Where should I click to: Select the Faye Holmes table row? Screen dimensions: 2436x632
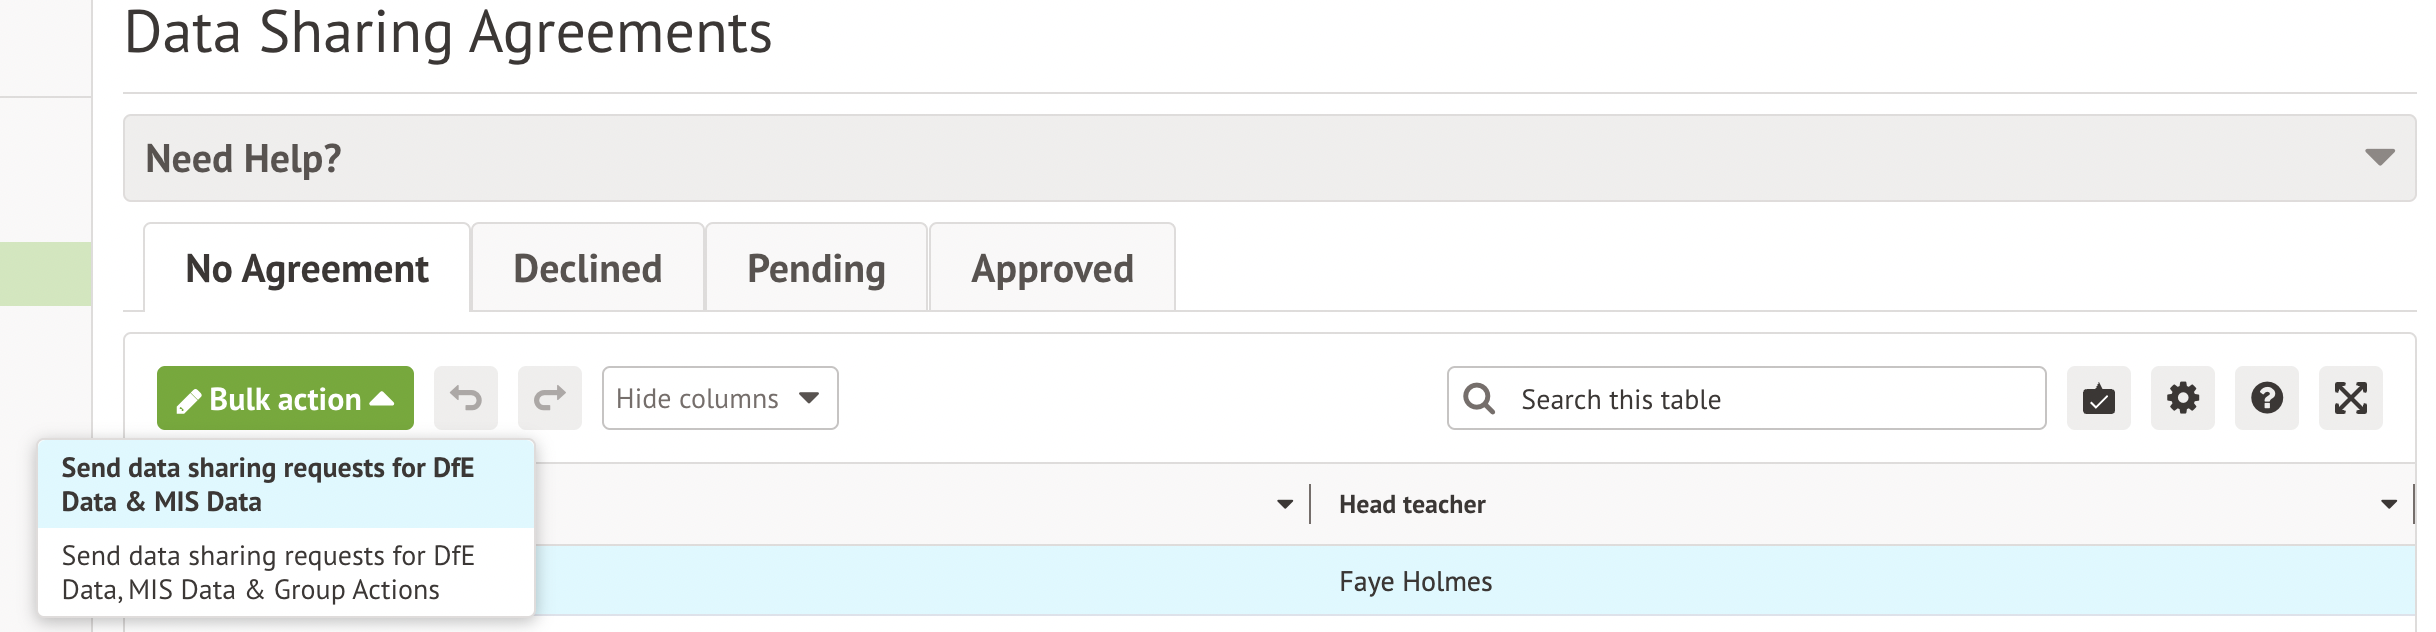pyautogui.click(x=1414, y=581)
